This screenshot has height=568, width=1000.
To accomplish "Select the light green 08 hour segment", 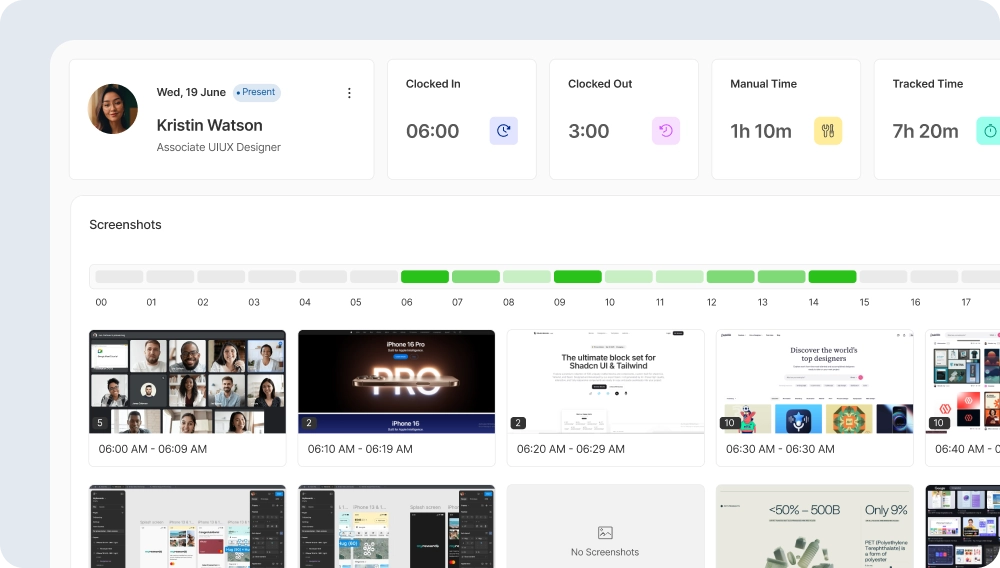I will 527,277.
